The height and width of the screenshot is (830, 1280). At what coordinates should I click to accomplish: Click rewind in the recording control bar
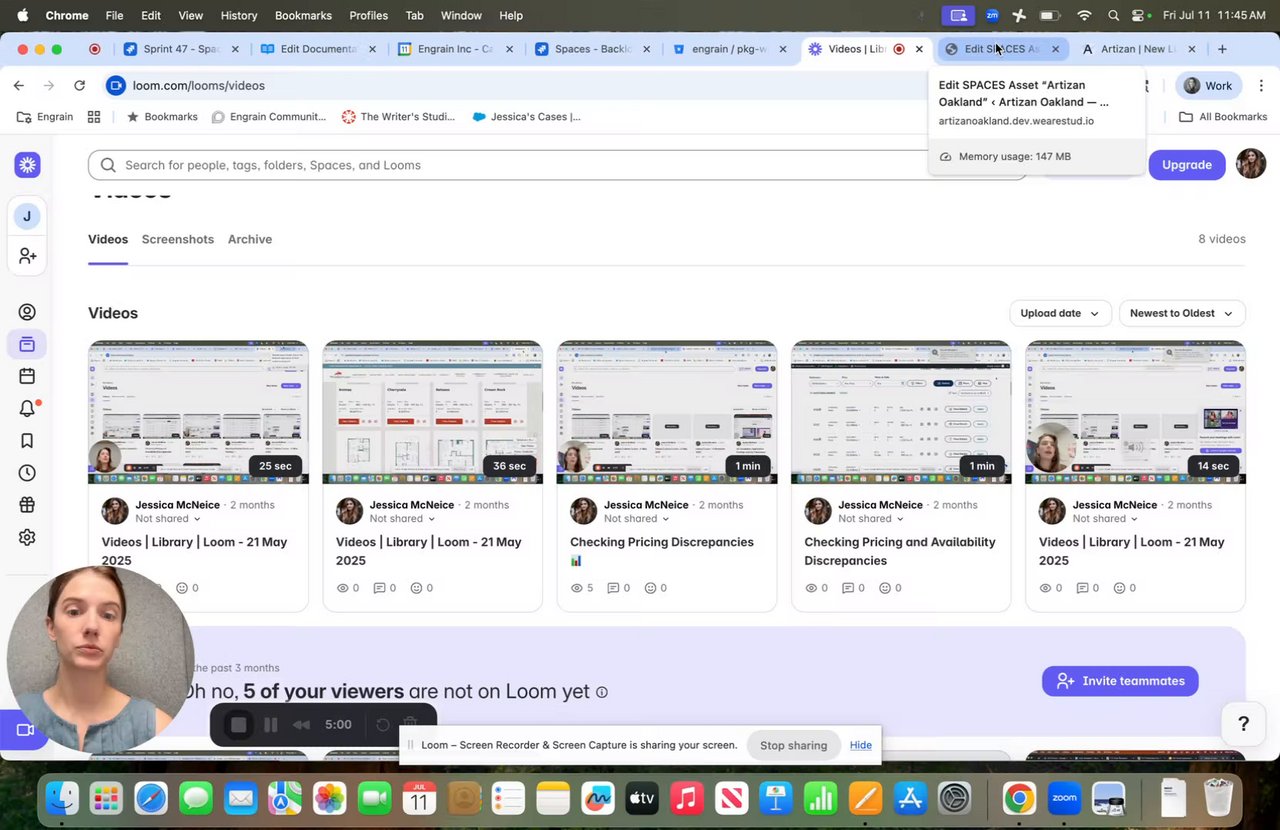(x=301, y=725)
